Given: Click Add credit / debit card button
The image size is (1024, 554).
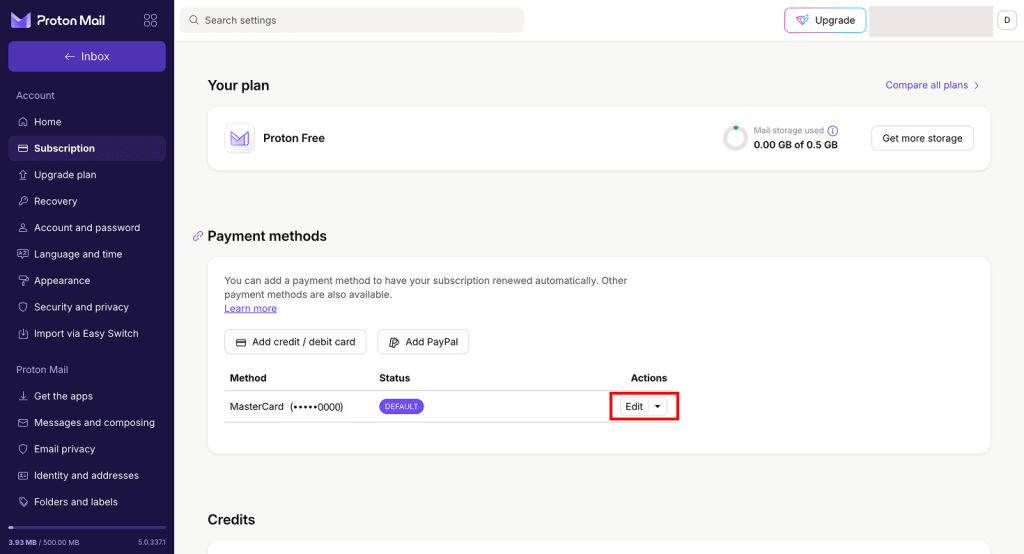Looking at the screenshot, I should tap(295, 342).
